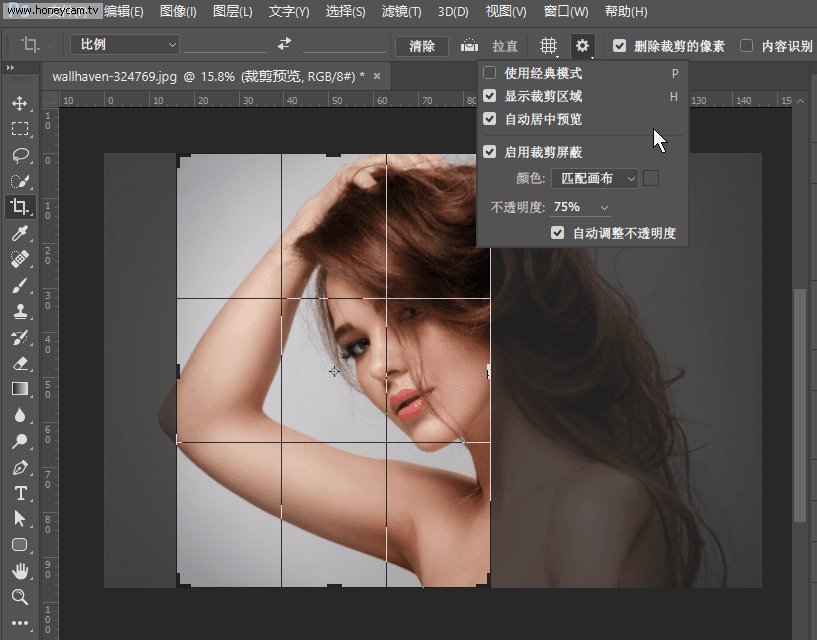Click the swap width and height arrows
The height and width of the screenshot is (640, 817).
[285, 45]
